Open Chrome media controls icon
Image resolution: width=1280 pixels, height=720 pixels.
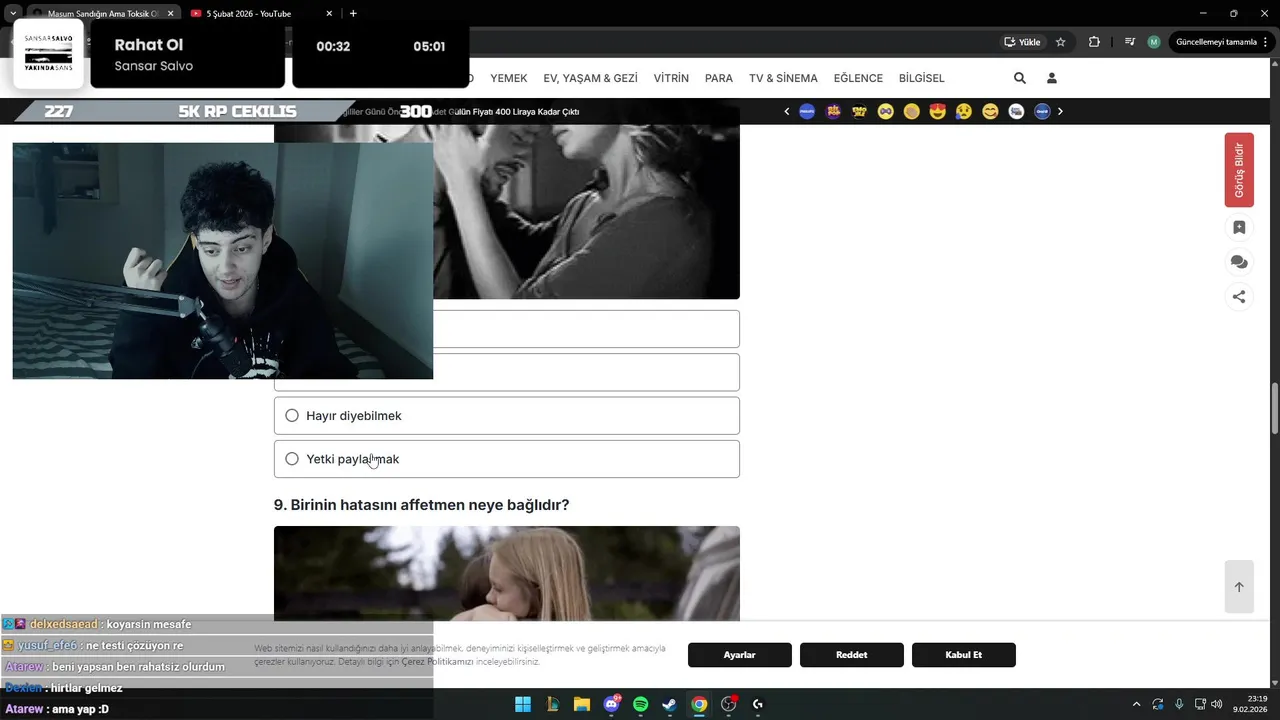1130,42
